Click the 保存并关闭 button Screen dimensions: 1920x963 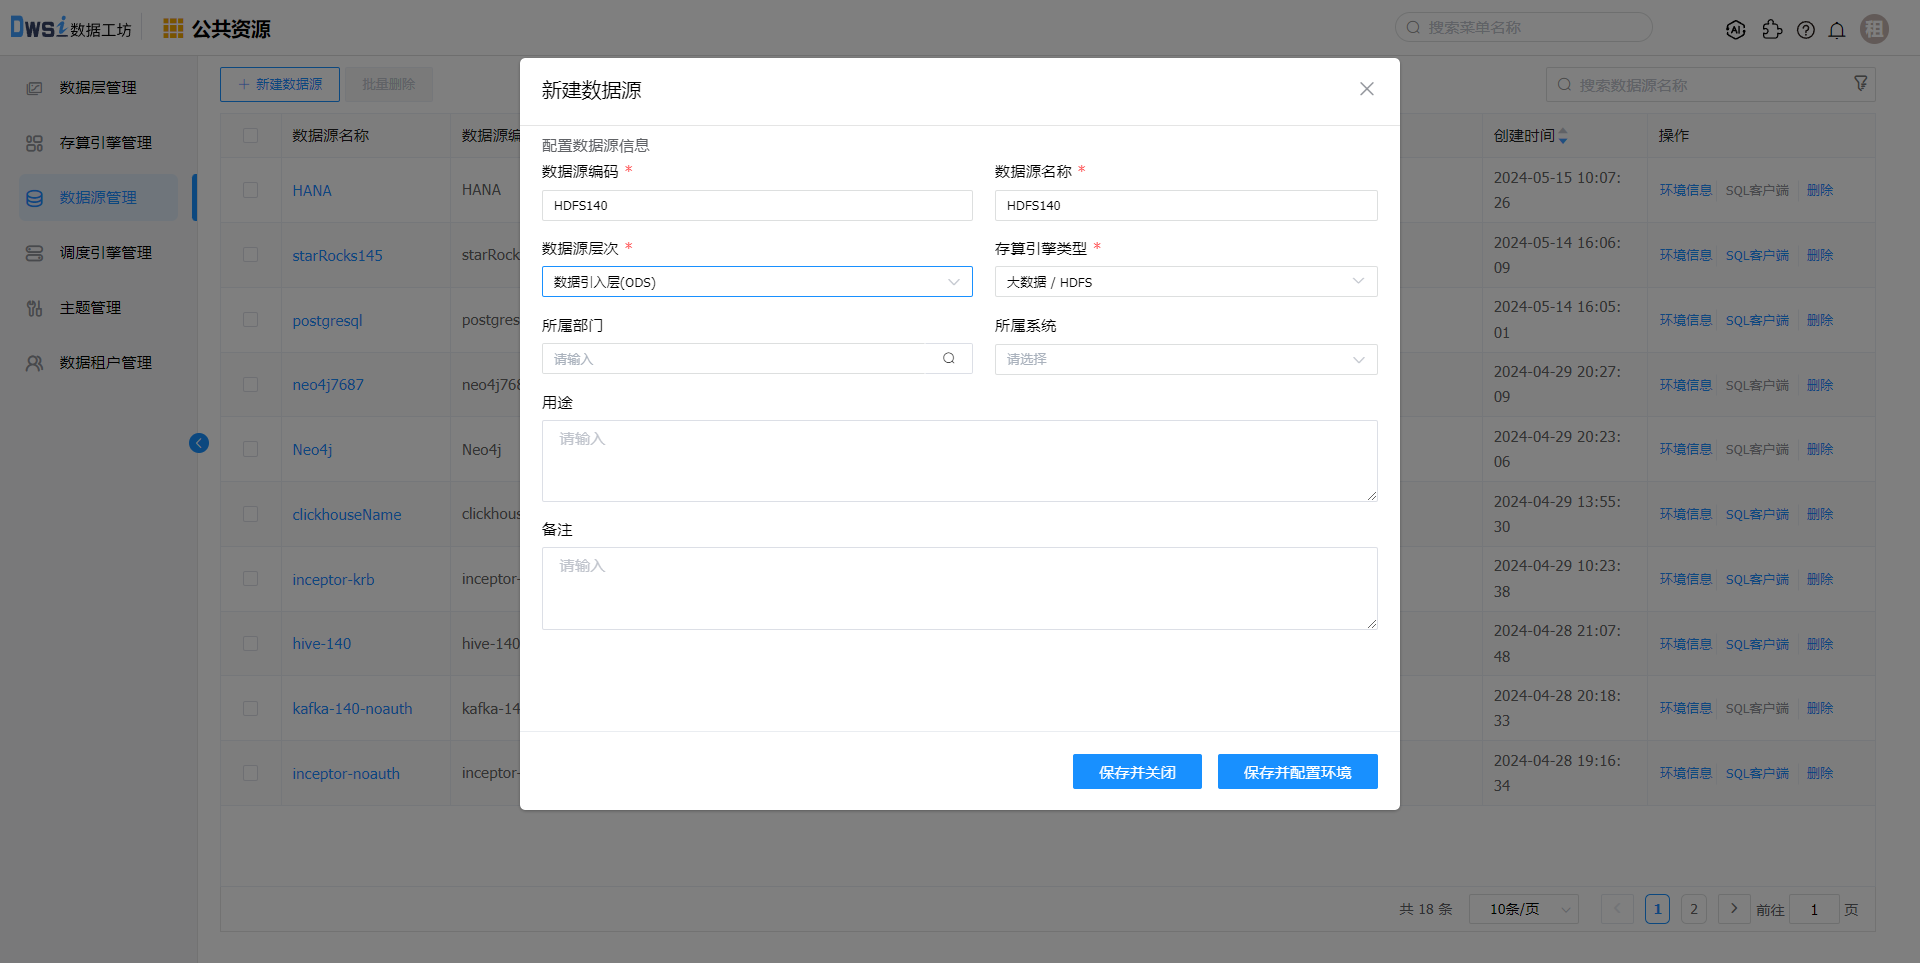1137,772
